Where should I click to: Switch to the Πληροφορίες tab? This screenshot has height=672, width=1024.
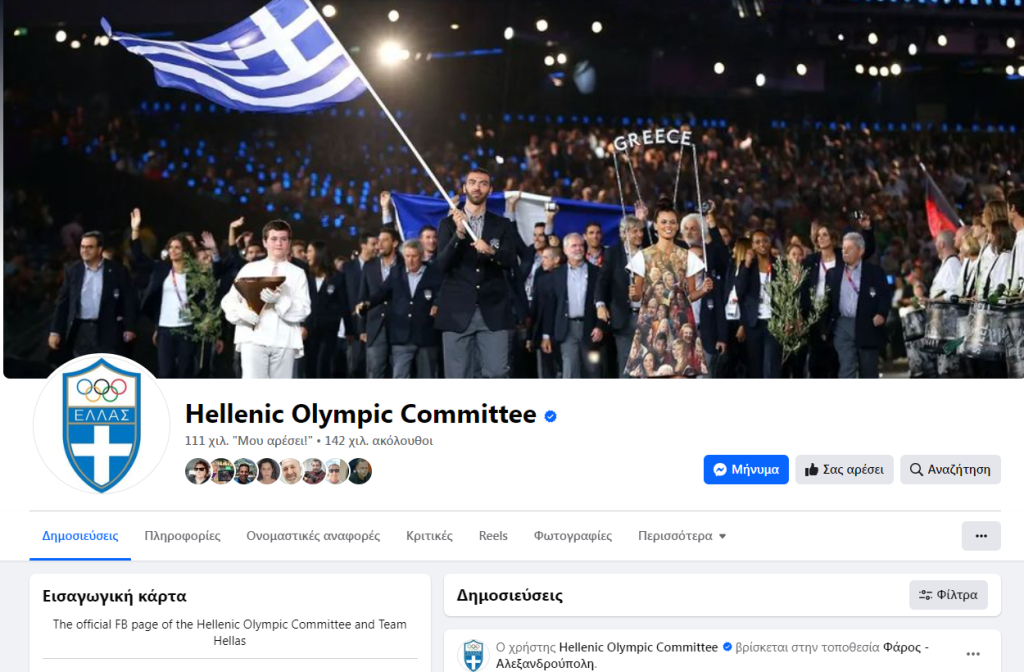point(182,536)
